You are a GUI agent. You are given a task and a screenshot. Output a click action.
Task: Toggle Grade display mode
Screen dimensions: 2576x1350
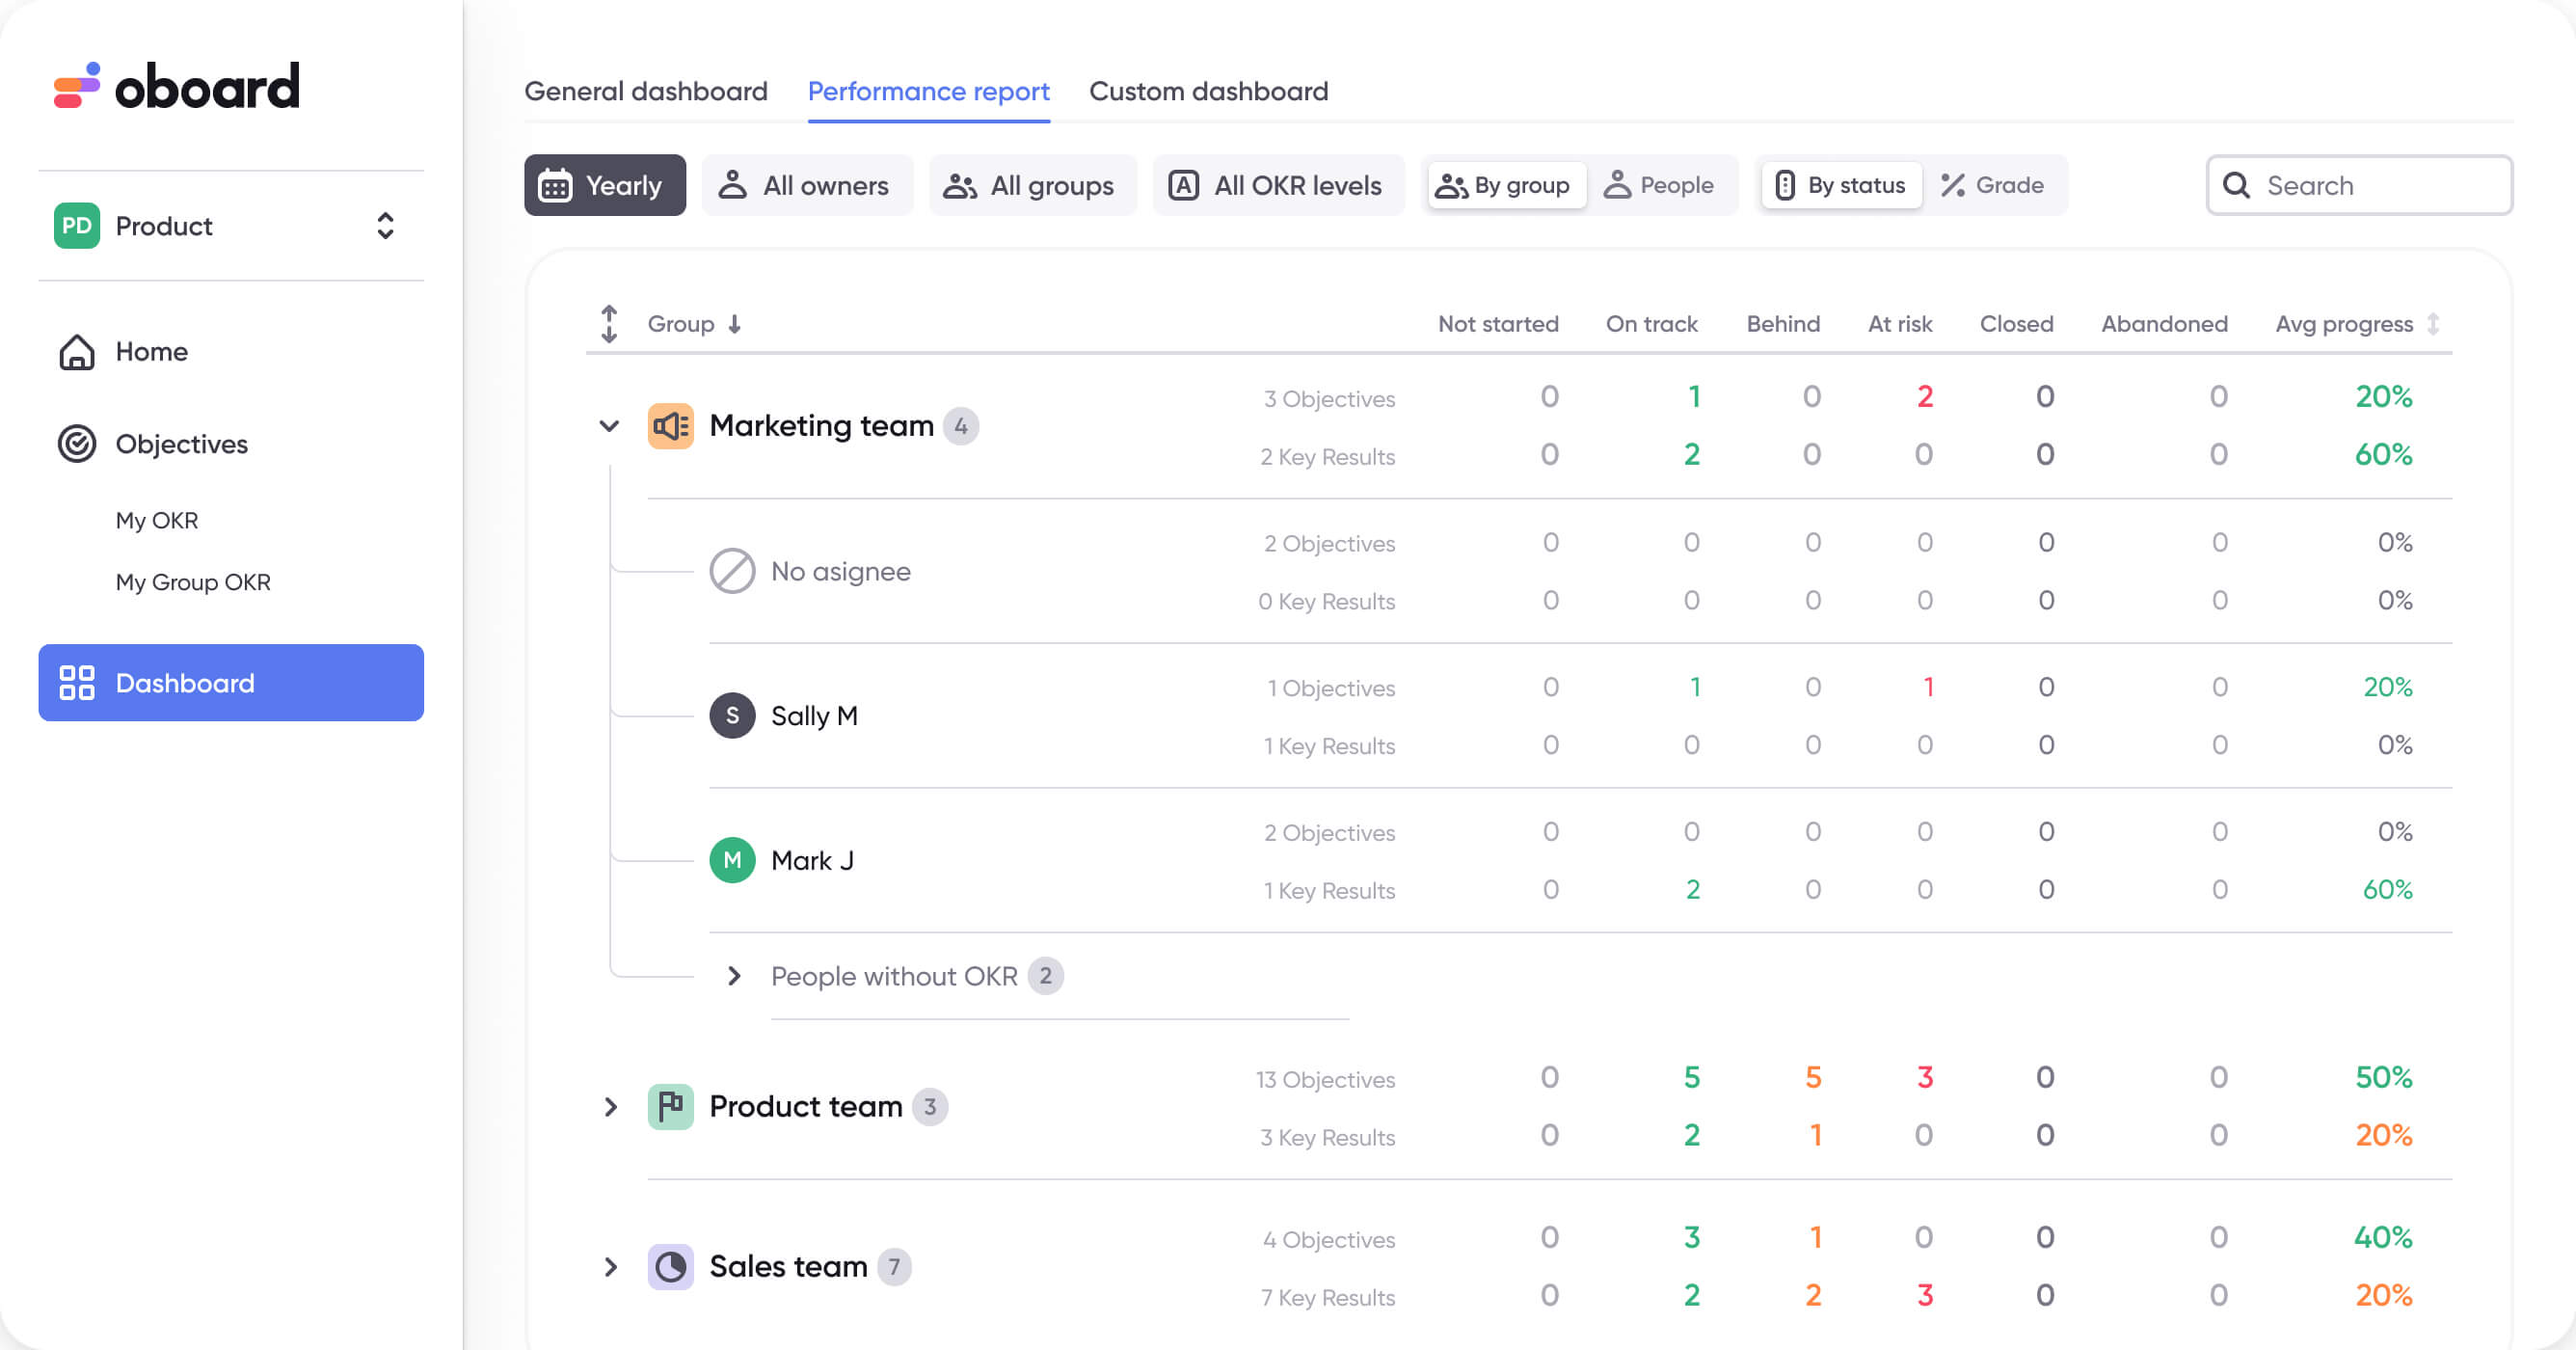tap(1993, 185)
